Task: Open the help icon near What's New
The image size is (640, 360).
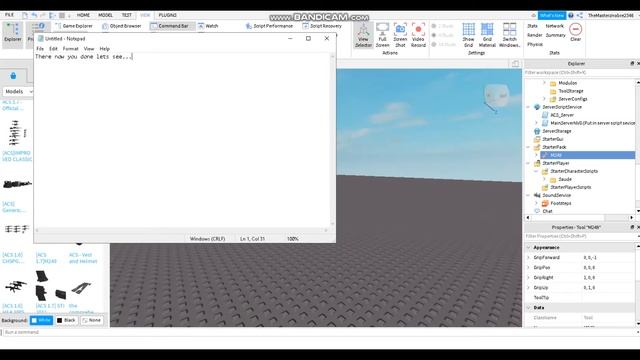Action: click(571, 15)
